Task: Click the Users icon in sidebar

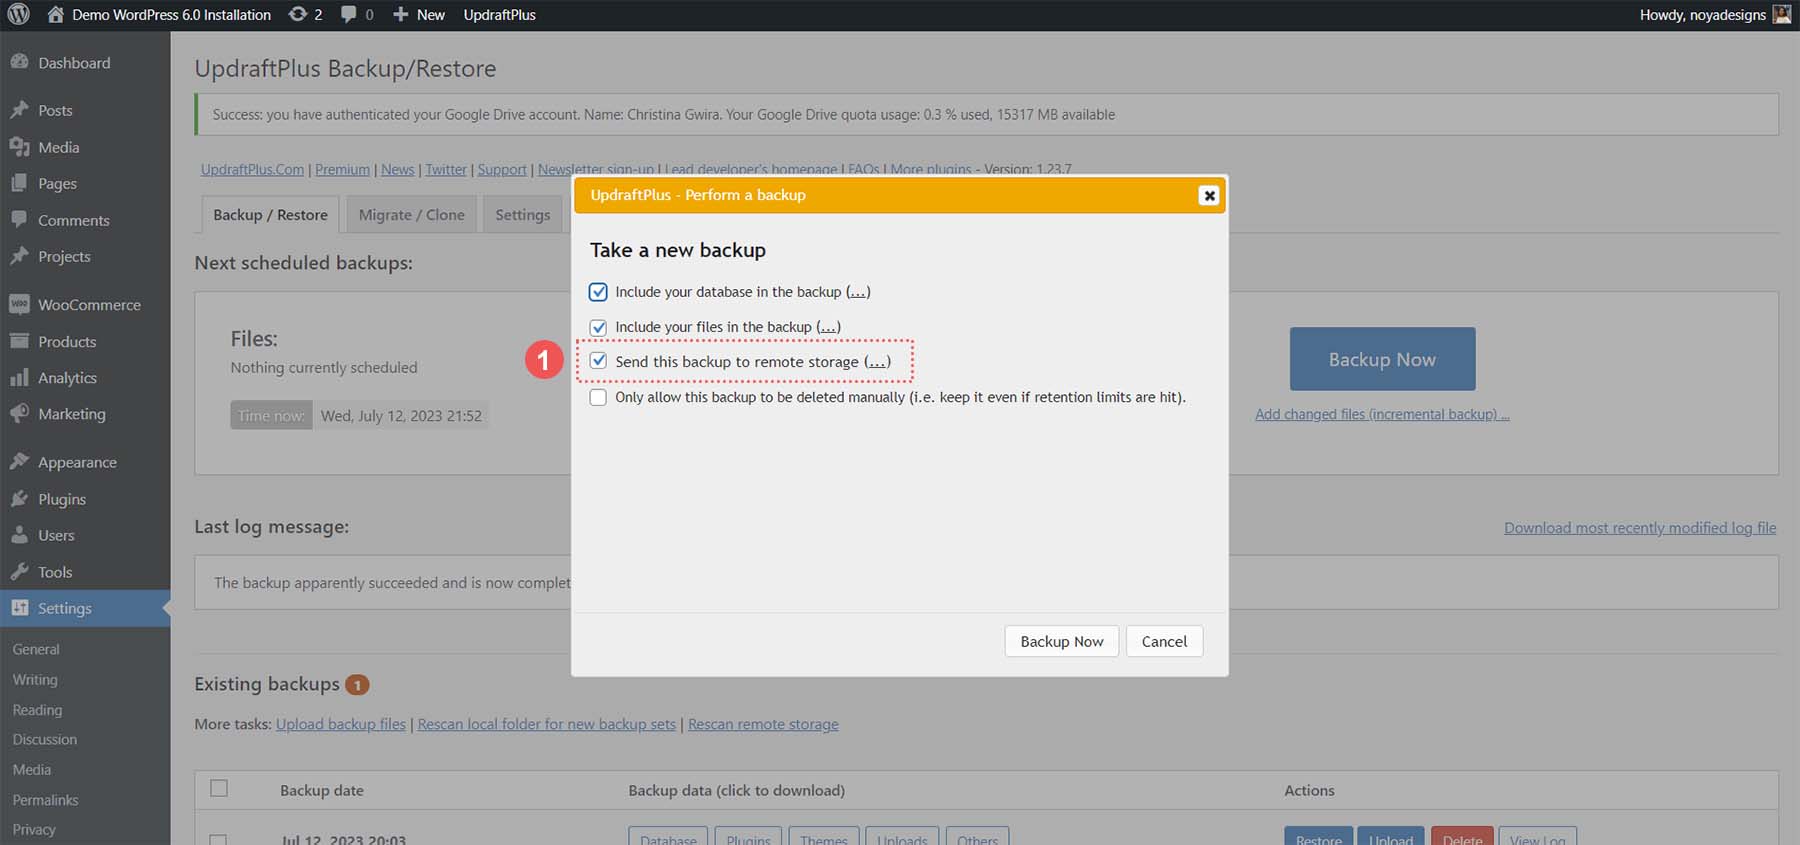Action: click(x=19, y=535)
